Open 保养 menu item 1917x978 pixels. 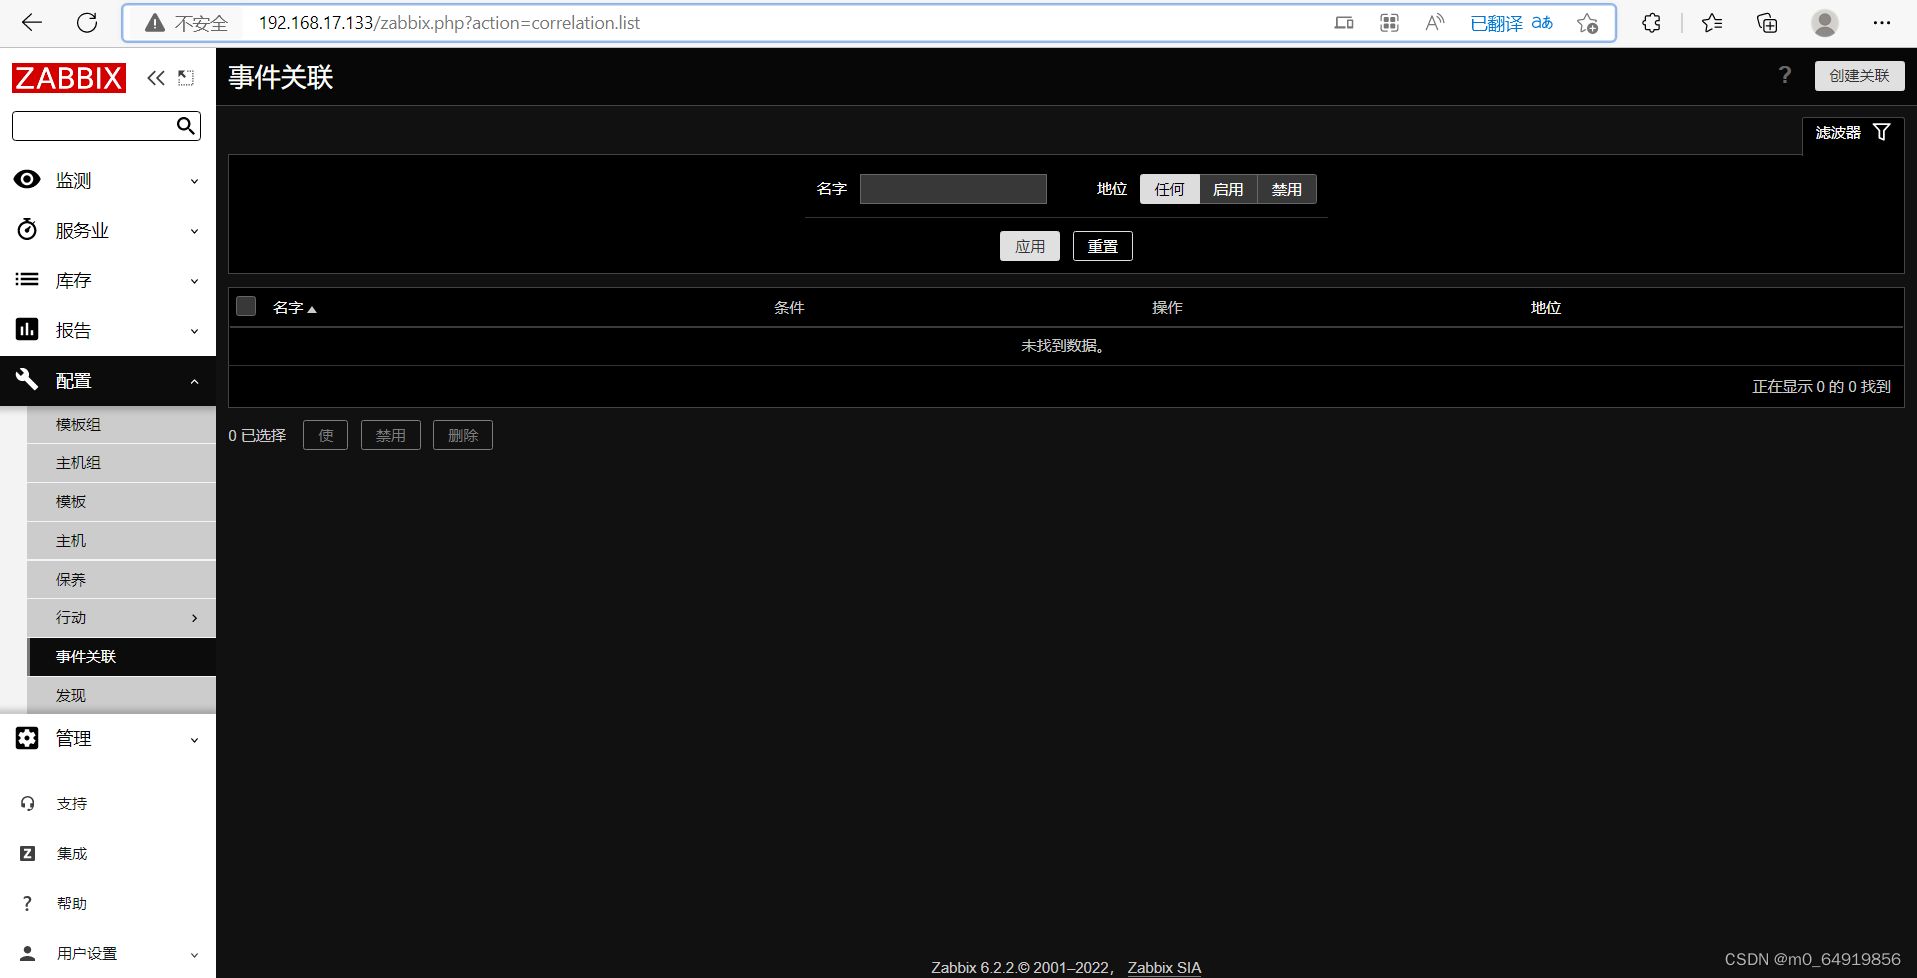point(122,580)
